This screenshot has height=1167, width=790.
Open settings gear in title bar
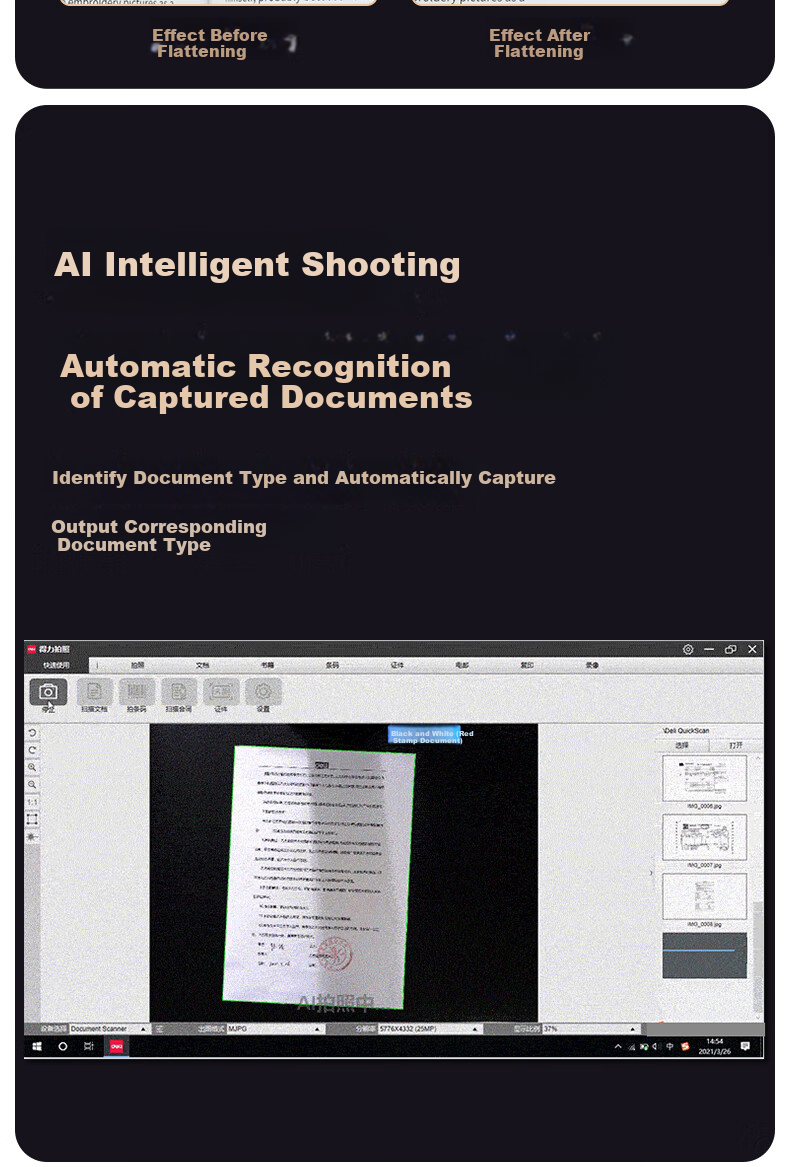(688, 650)
